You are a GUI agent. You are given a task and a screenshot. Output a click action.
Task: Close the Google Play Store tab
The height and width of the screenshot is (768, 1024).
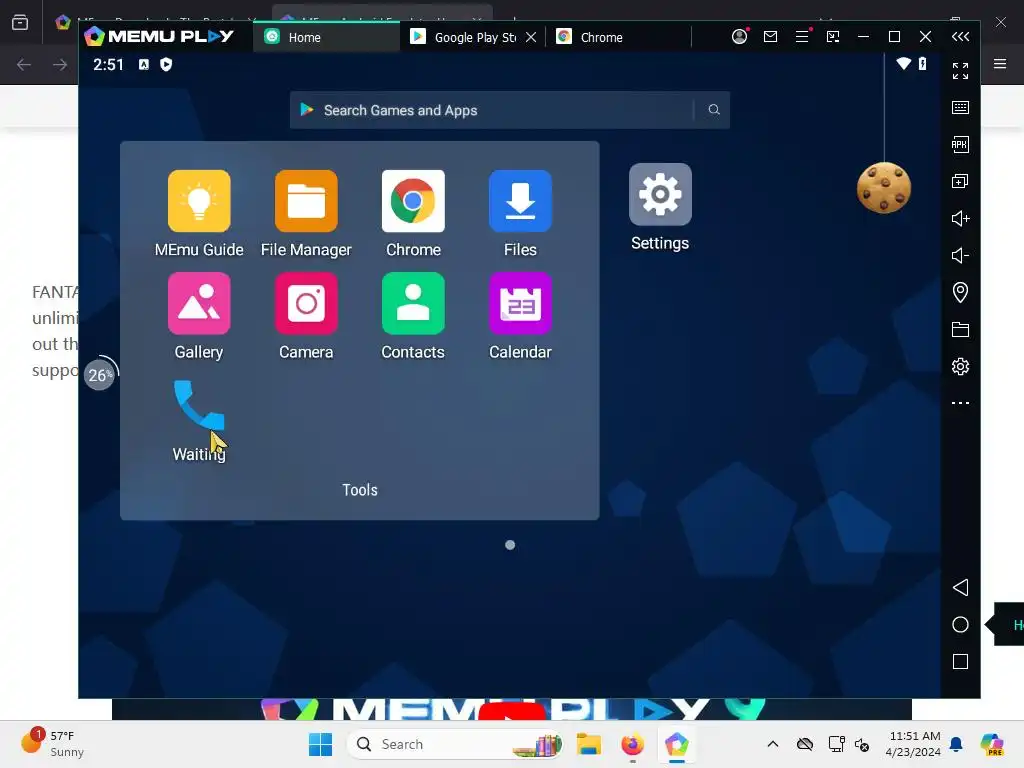coord(531,37)
